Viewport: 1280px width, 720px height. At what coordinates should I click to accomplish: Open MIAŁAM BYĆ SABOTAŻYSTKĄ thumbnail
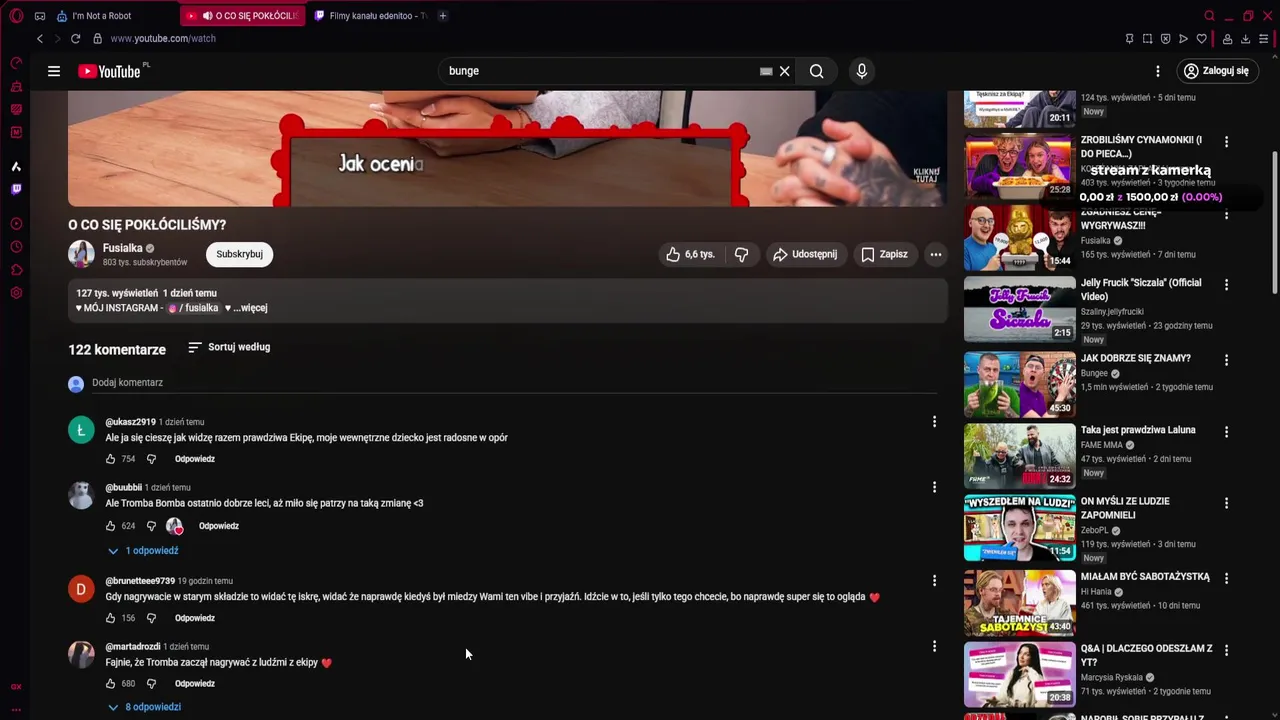point(1019,603)
